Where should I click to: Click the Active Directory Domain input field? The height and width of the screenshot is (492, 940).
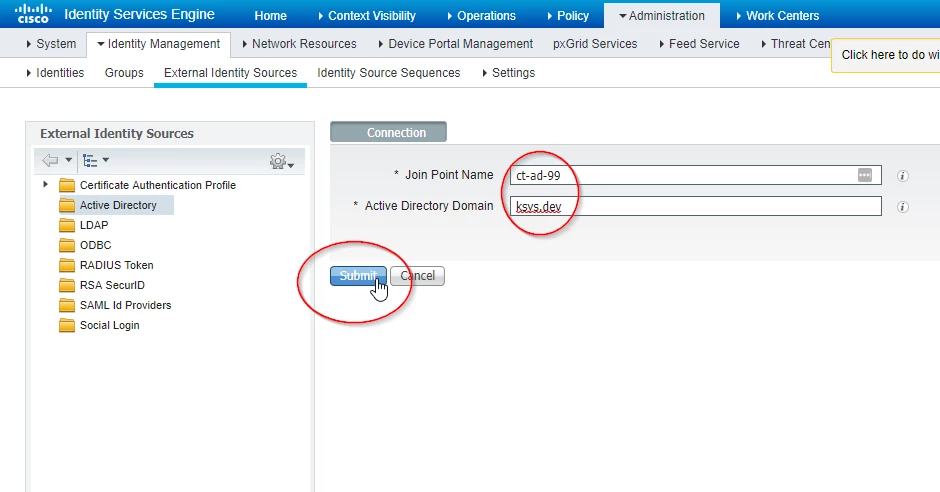coord(695,206)
